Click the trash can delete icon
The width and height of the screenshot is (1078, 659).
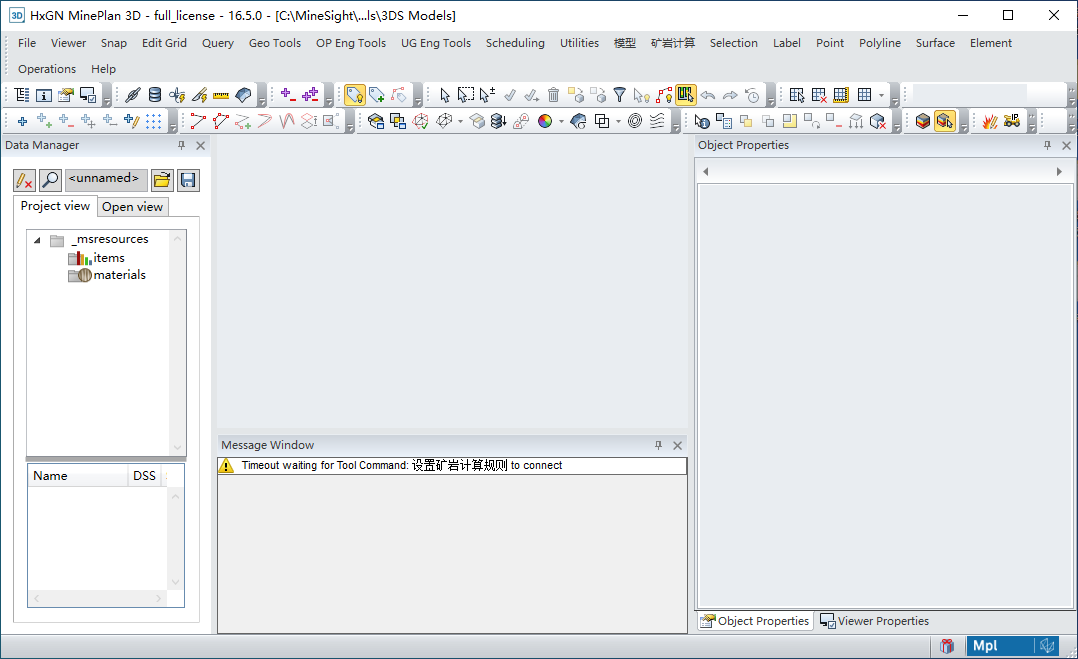553,95
